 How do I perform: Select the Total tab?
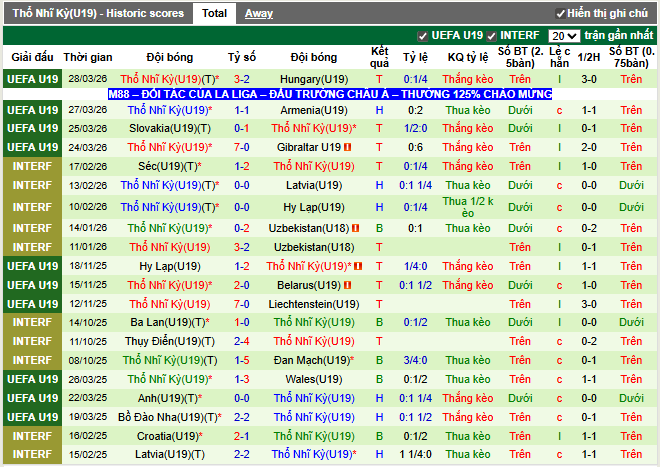[213, 13]
